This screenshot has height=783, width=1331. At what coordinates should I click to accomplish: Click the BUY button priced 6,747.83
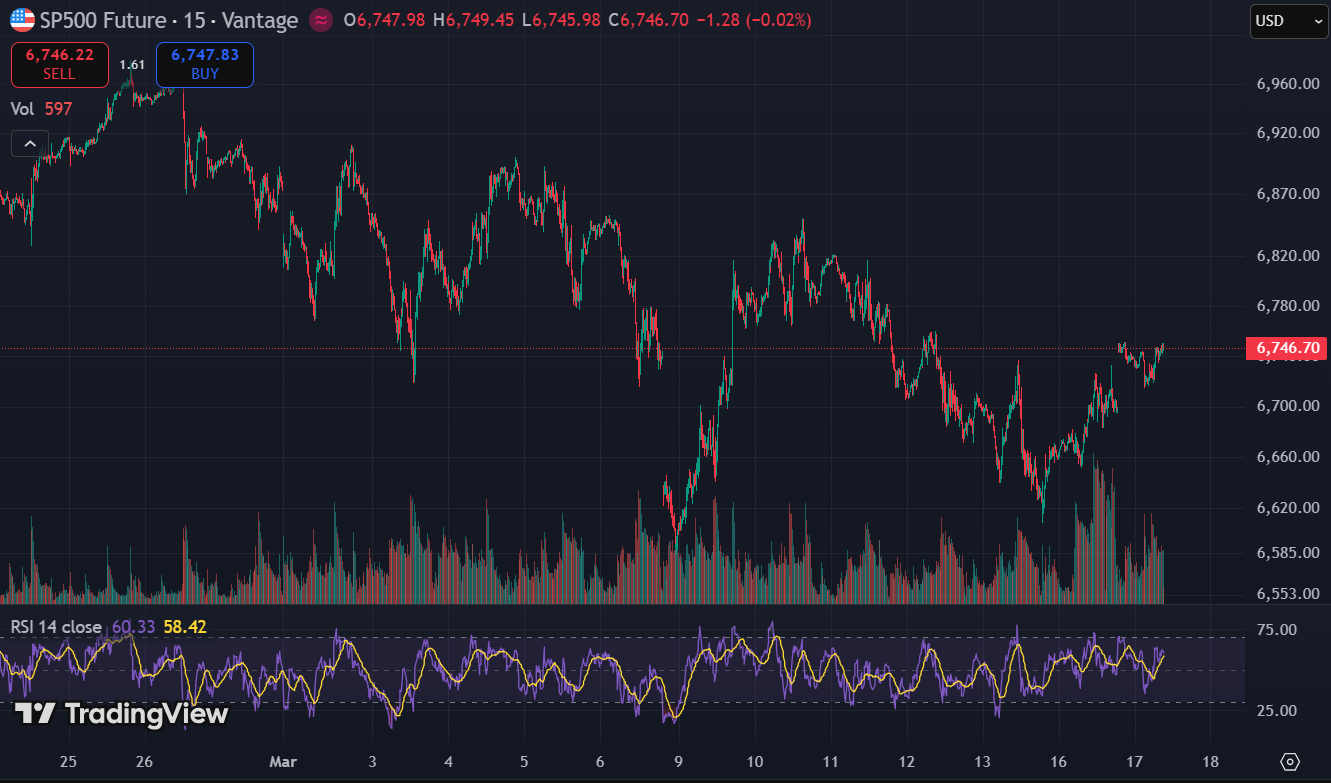204,64
